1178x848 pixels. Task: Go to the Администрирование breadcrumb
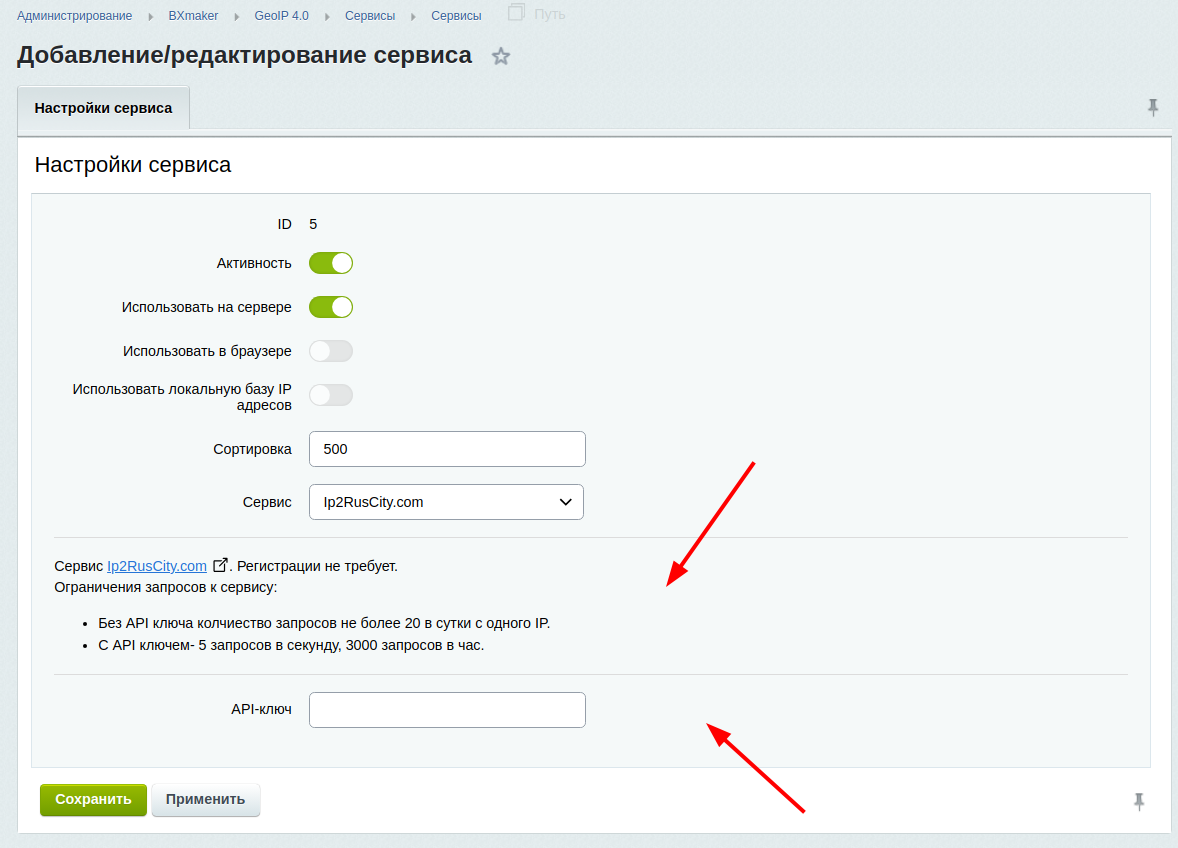pyautogui.click(x=74, y=16)
